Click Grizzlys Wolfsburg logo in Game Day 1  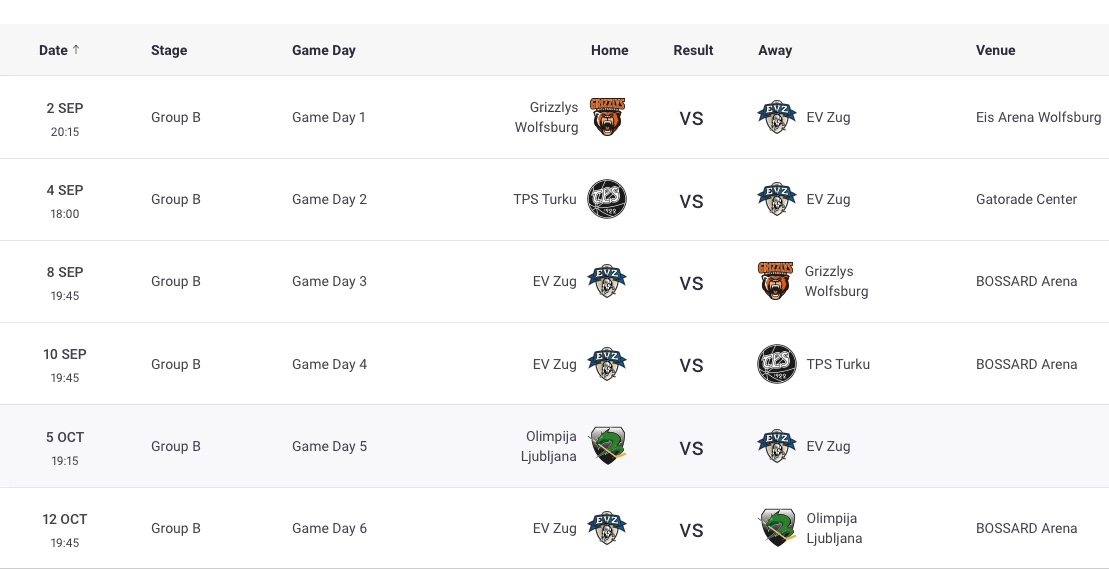click(607, 117)
